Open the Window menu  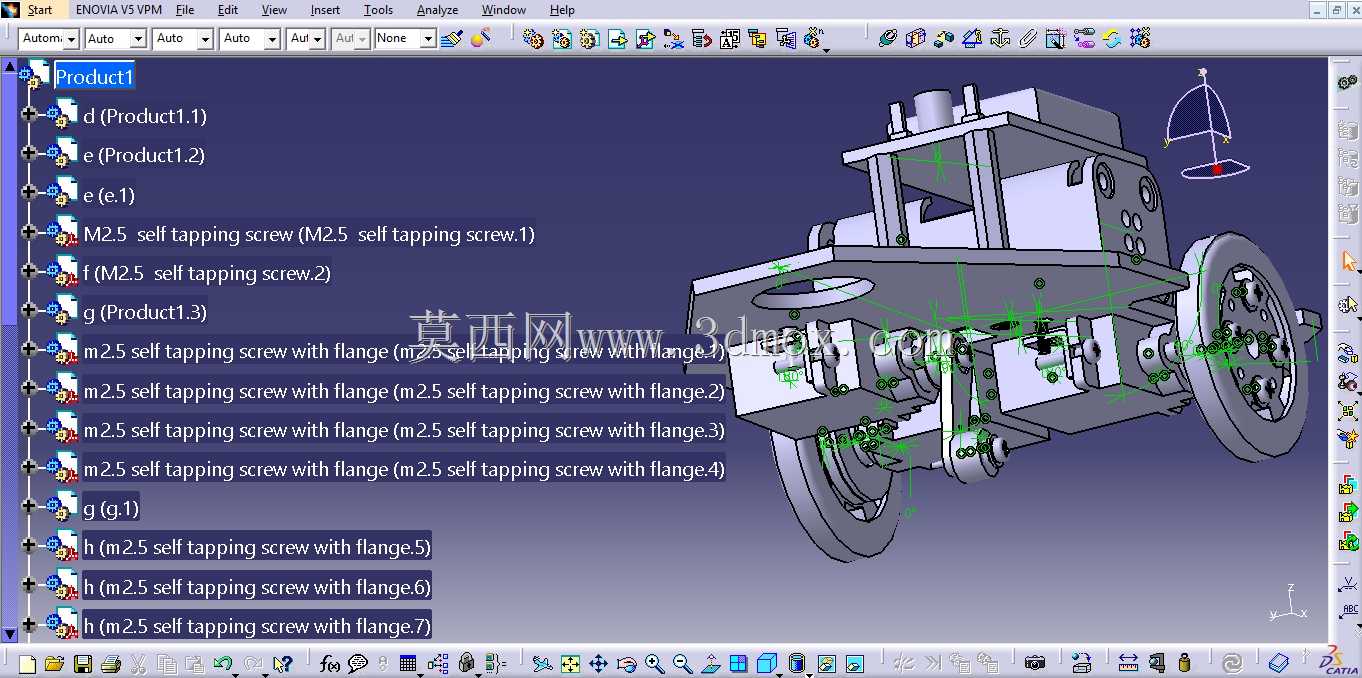pos(504,10)
